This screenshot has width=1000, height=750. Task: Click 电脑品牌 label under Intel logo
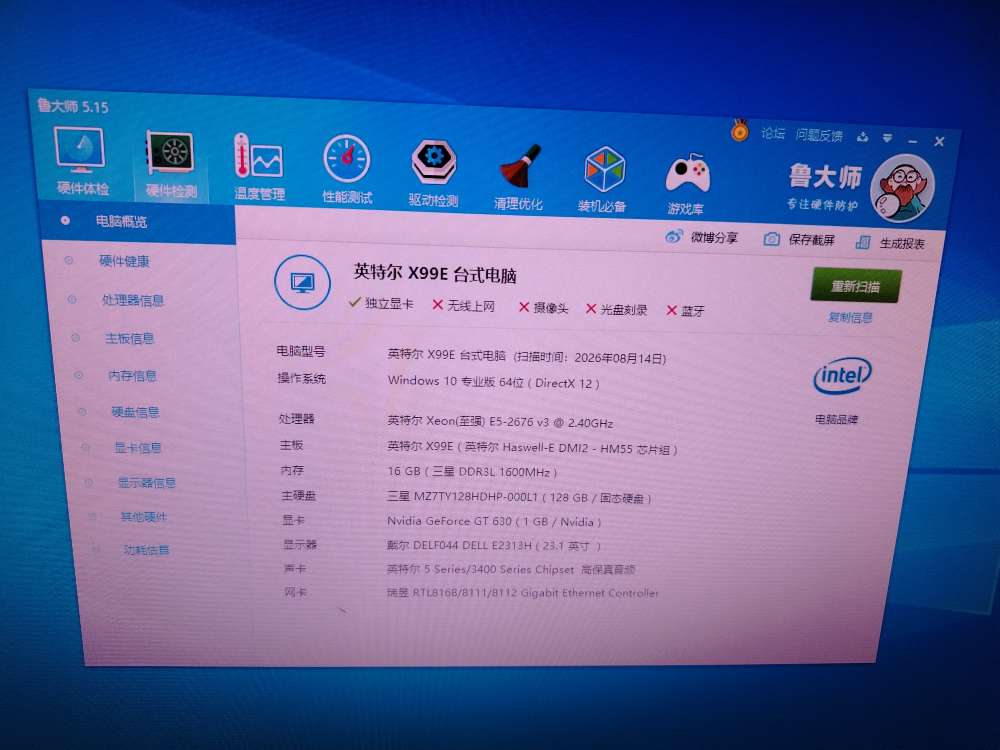coord(836,419)
